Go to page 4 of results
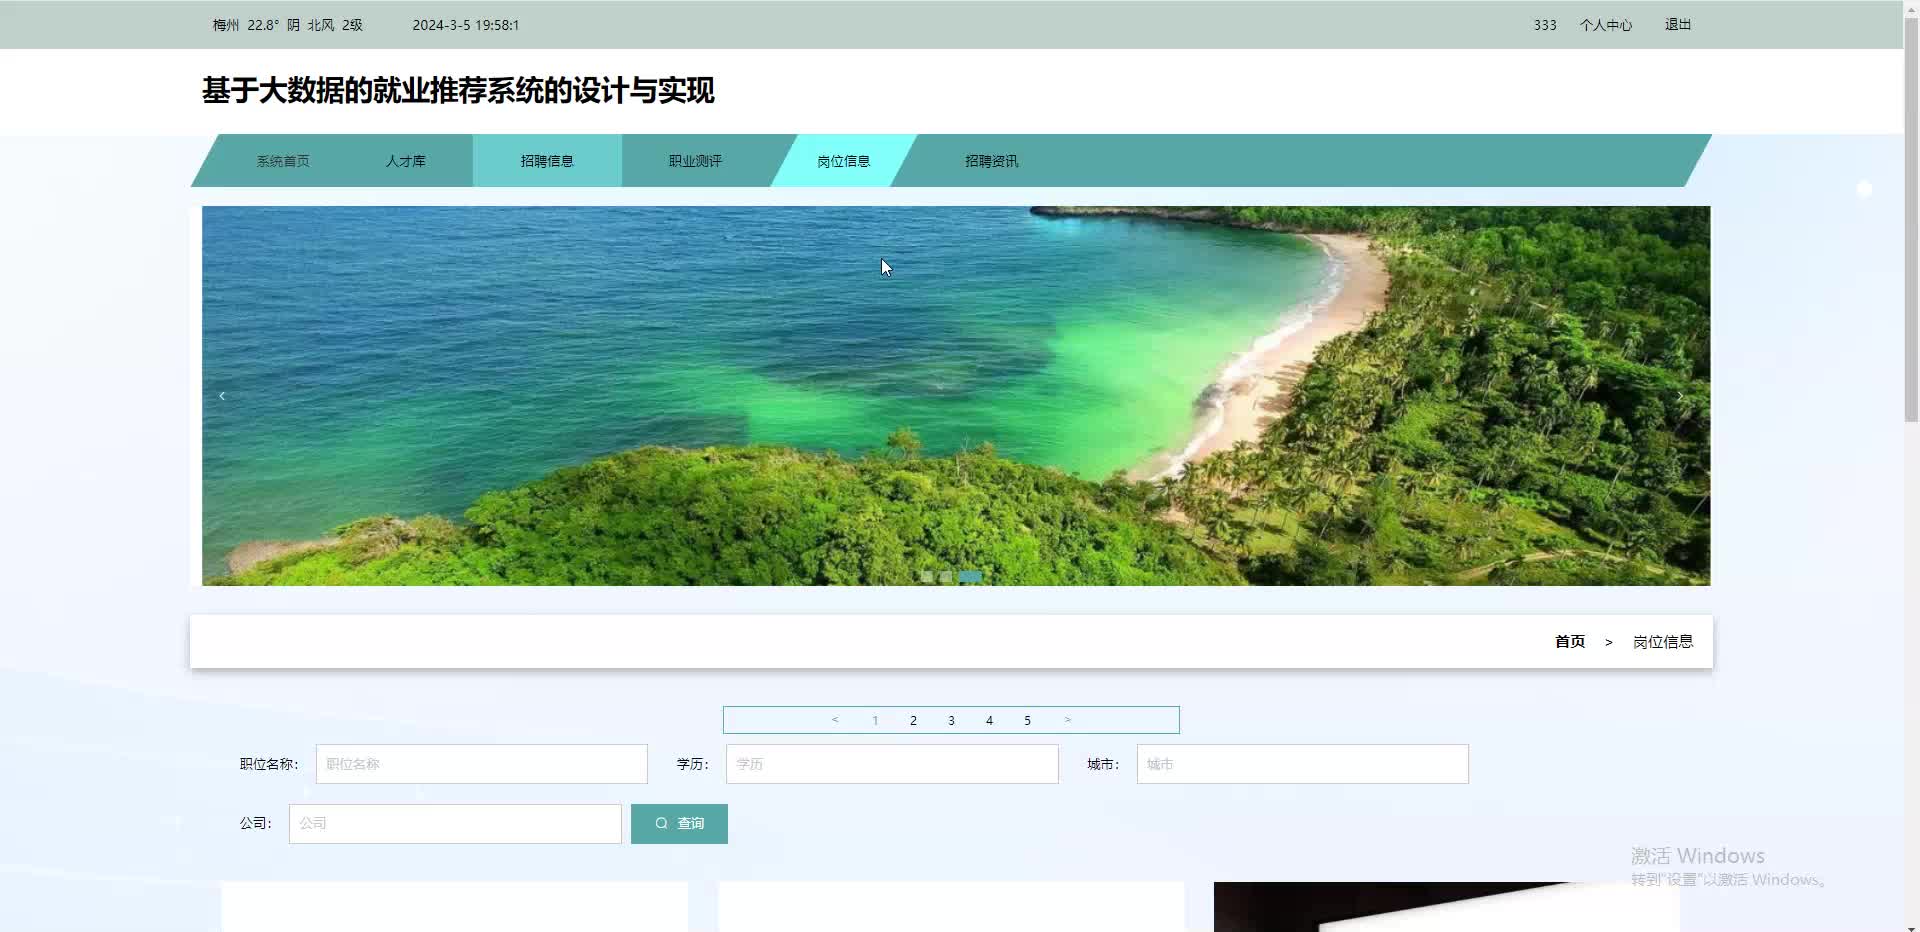 point(989,720)
